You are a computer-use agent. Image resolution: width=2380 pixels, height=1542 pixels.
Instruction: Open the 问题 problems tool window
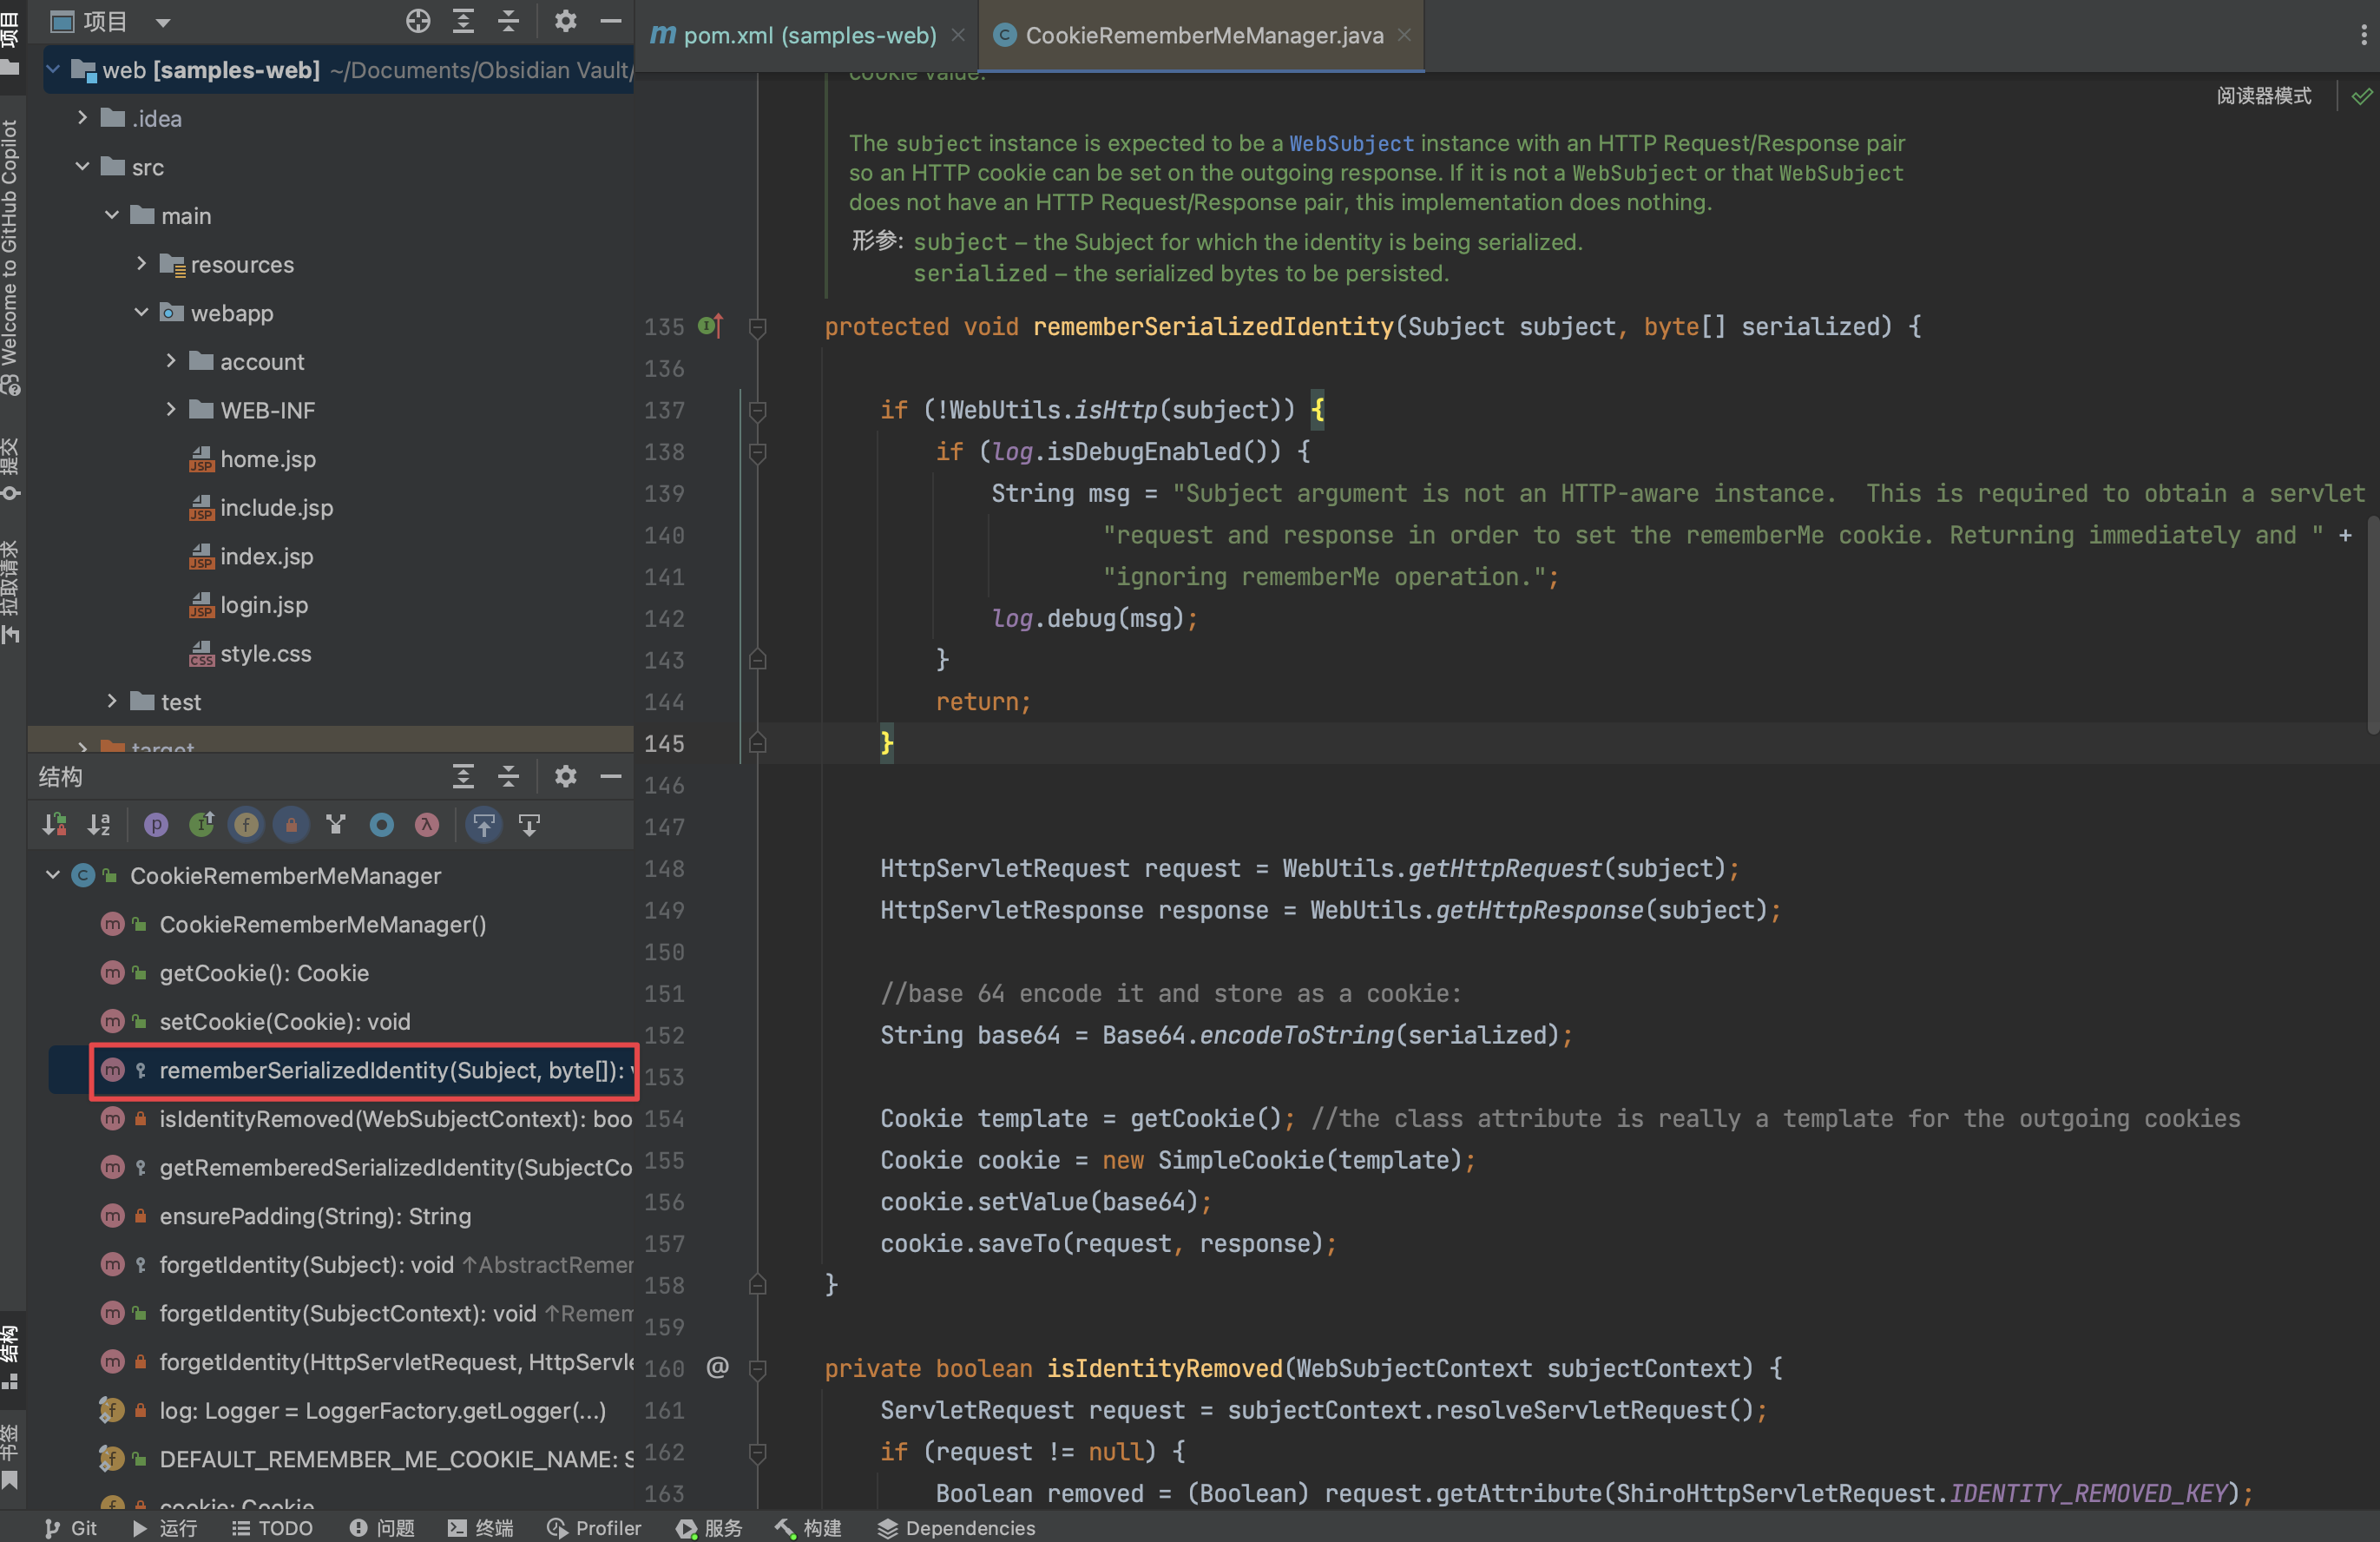pos(382,1527)
